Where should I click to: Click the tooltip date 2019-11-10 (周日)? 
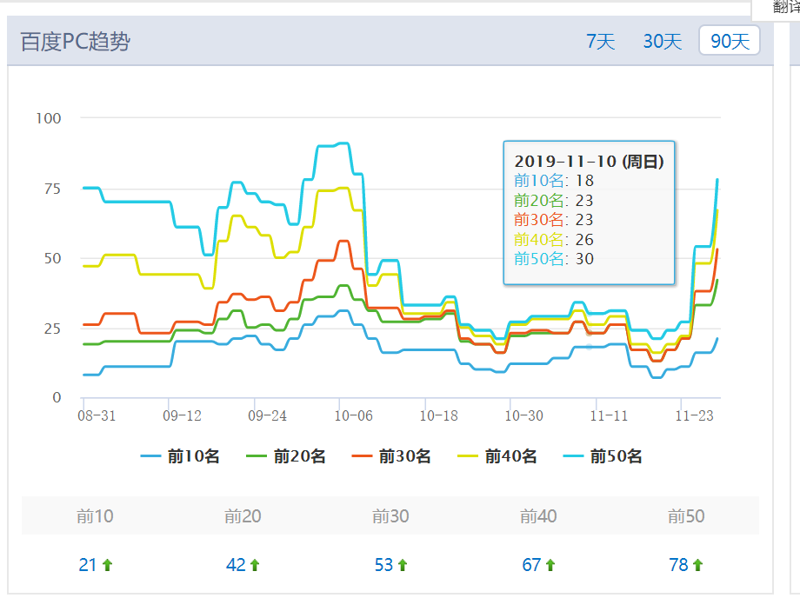point(589,161)
